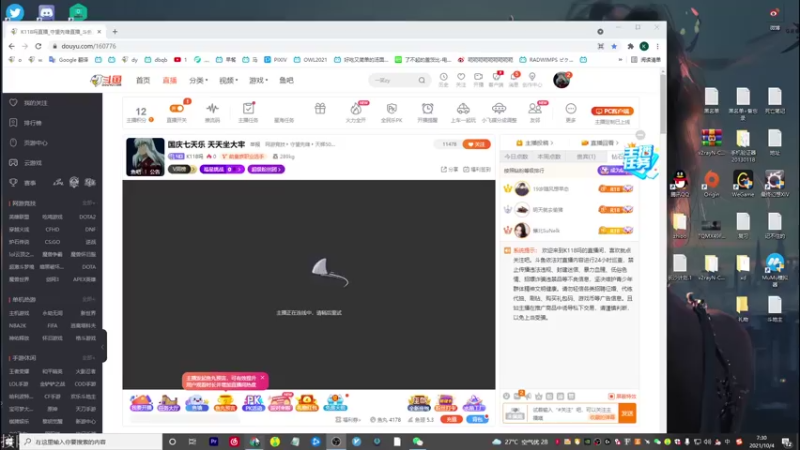Open the 创作中心 location-pin icon

[532, 77]
